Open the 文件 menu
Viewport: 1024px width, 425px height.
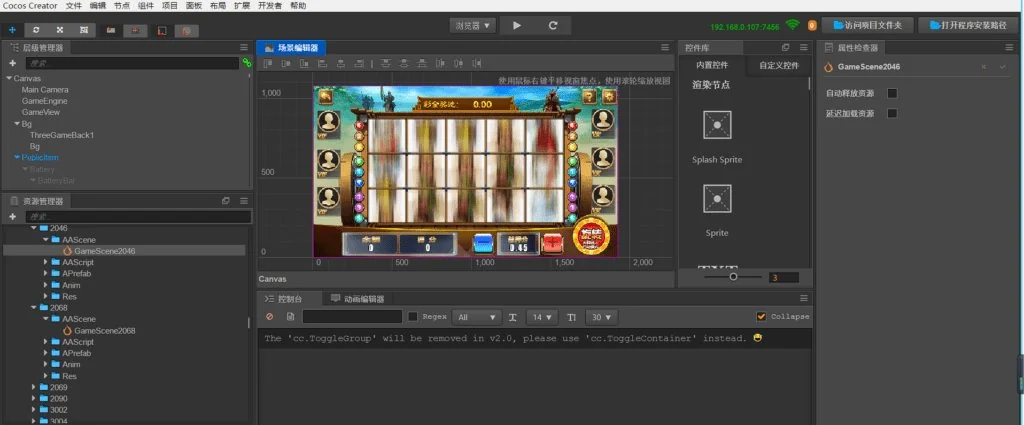(x=74, y=5)
